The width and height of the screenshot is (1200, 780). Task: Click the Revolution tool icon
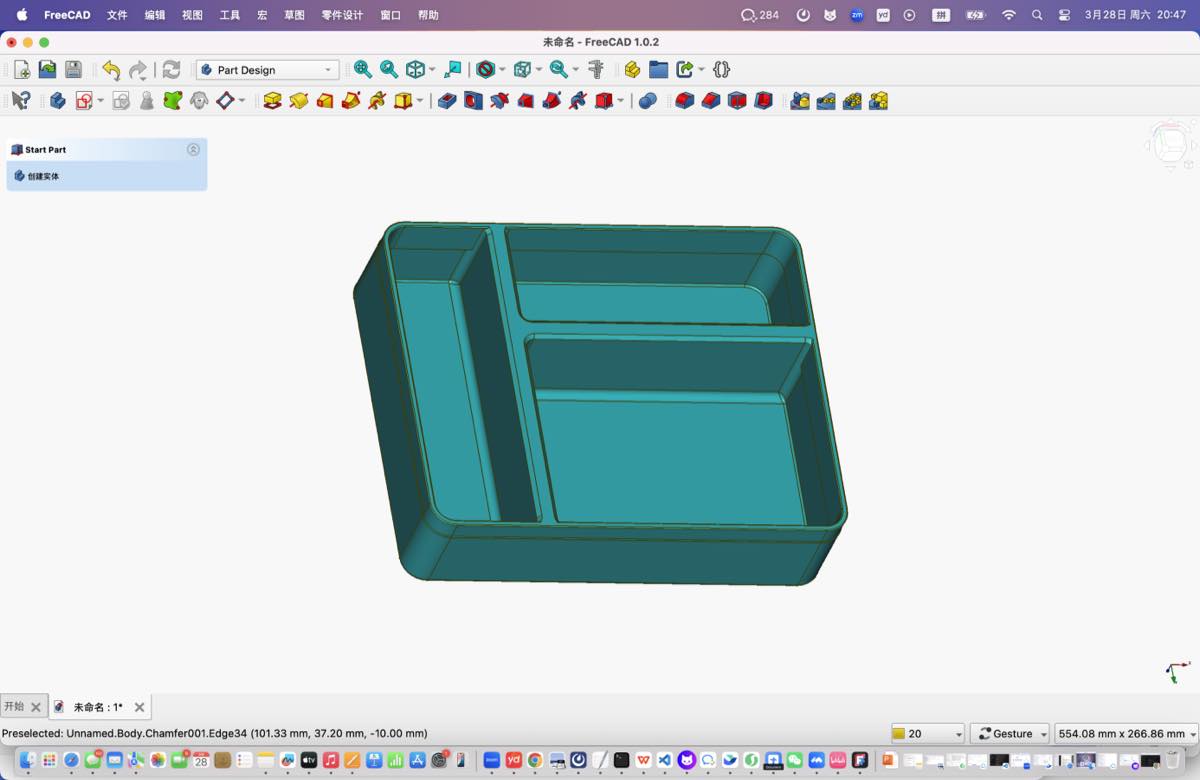click(x=298, y=101)
